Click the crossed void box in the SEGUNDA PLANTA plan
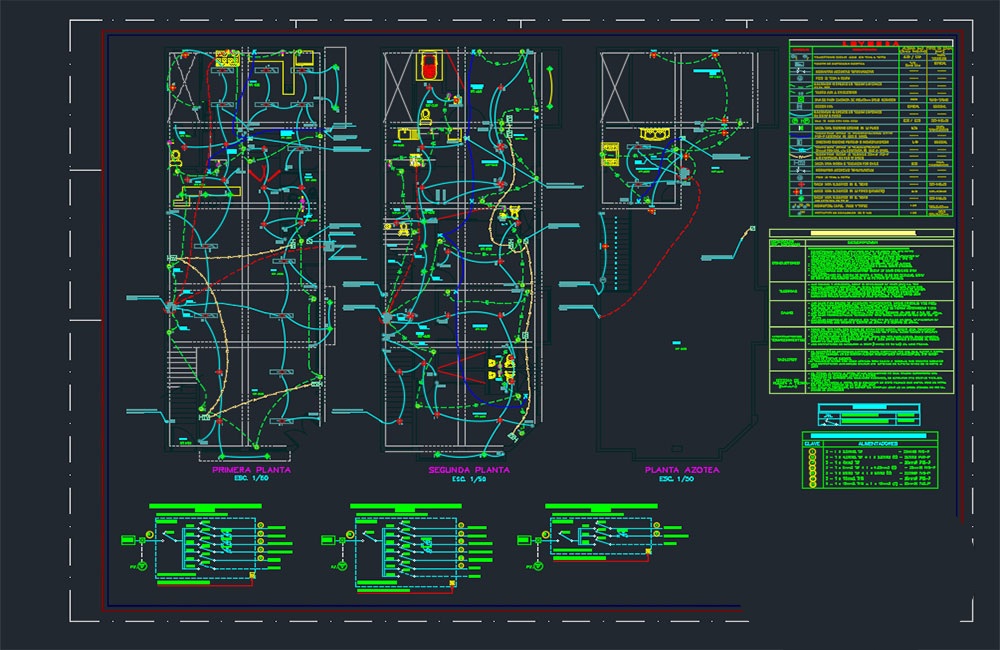This screenshot has height=650, width=1000. [399, 87]
